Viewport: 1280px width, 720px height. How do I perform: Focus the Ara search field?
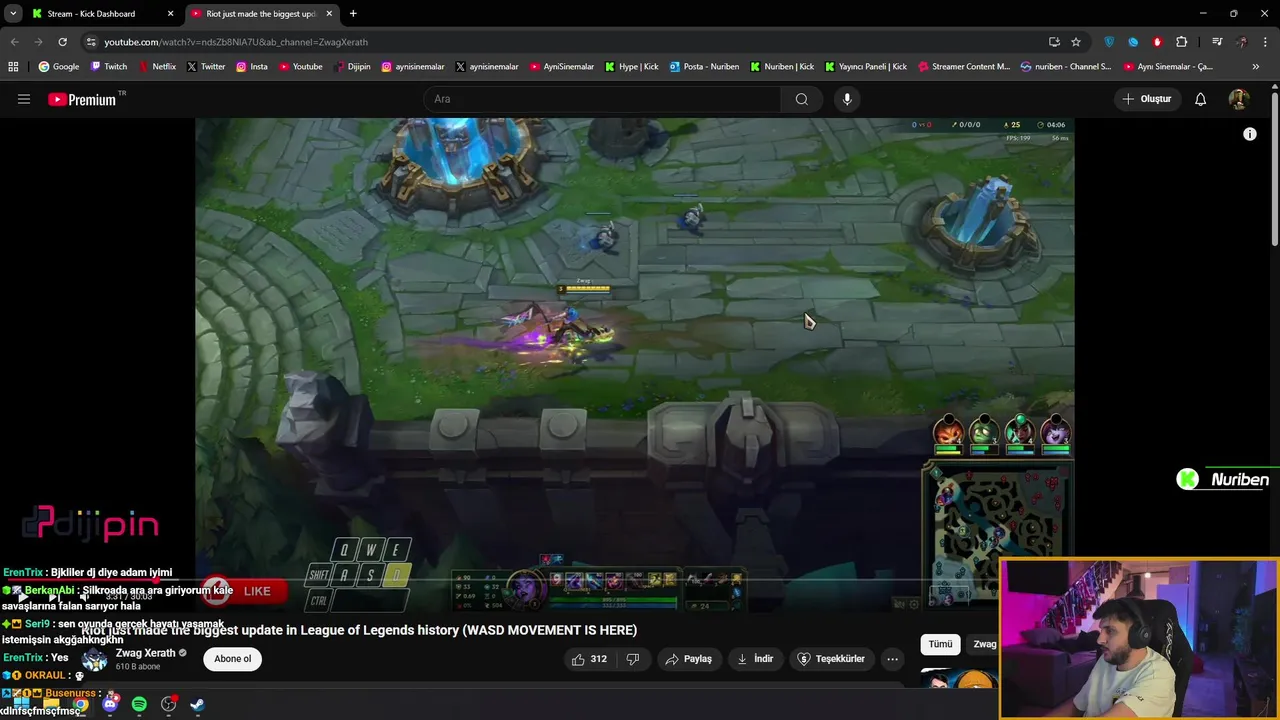point(602,99)
